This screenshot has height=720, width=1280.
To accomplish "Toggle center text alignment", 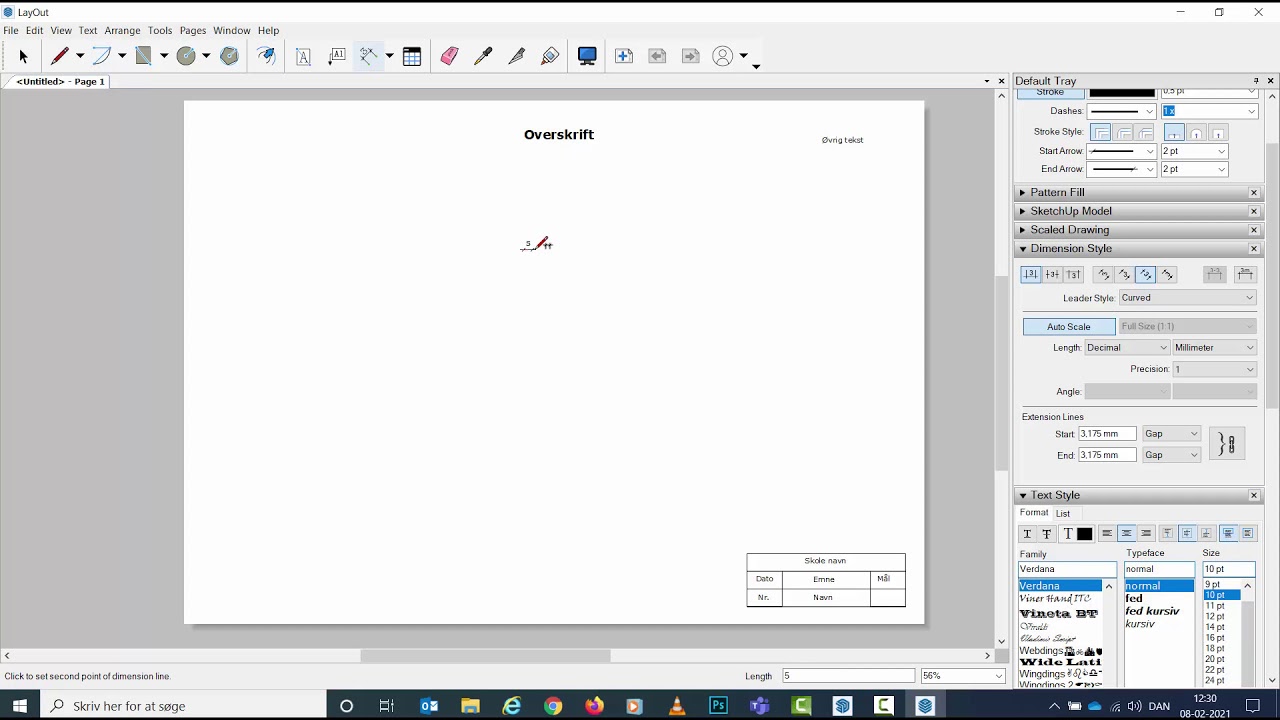I will [x=1126, y=534].
